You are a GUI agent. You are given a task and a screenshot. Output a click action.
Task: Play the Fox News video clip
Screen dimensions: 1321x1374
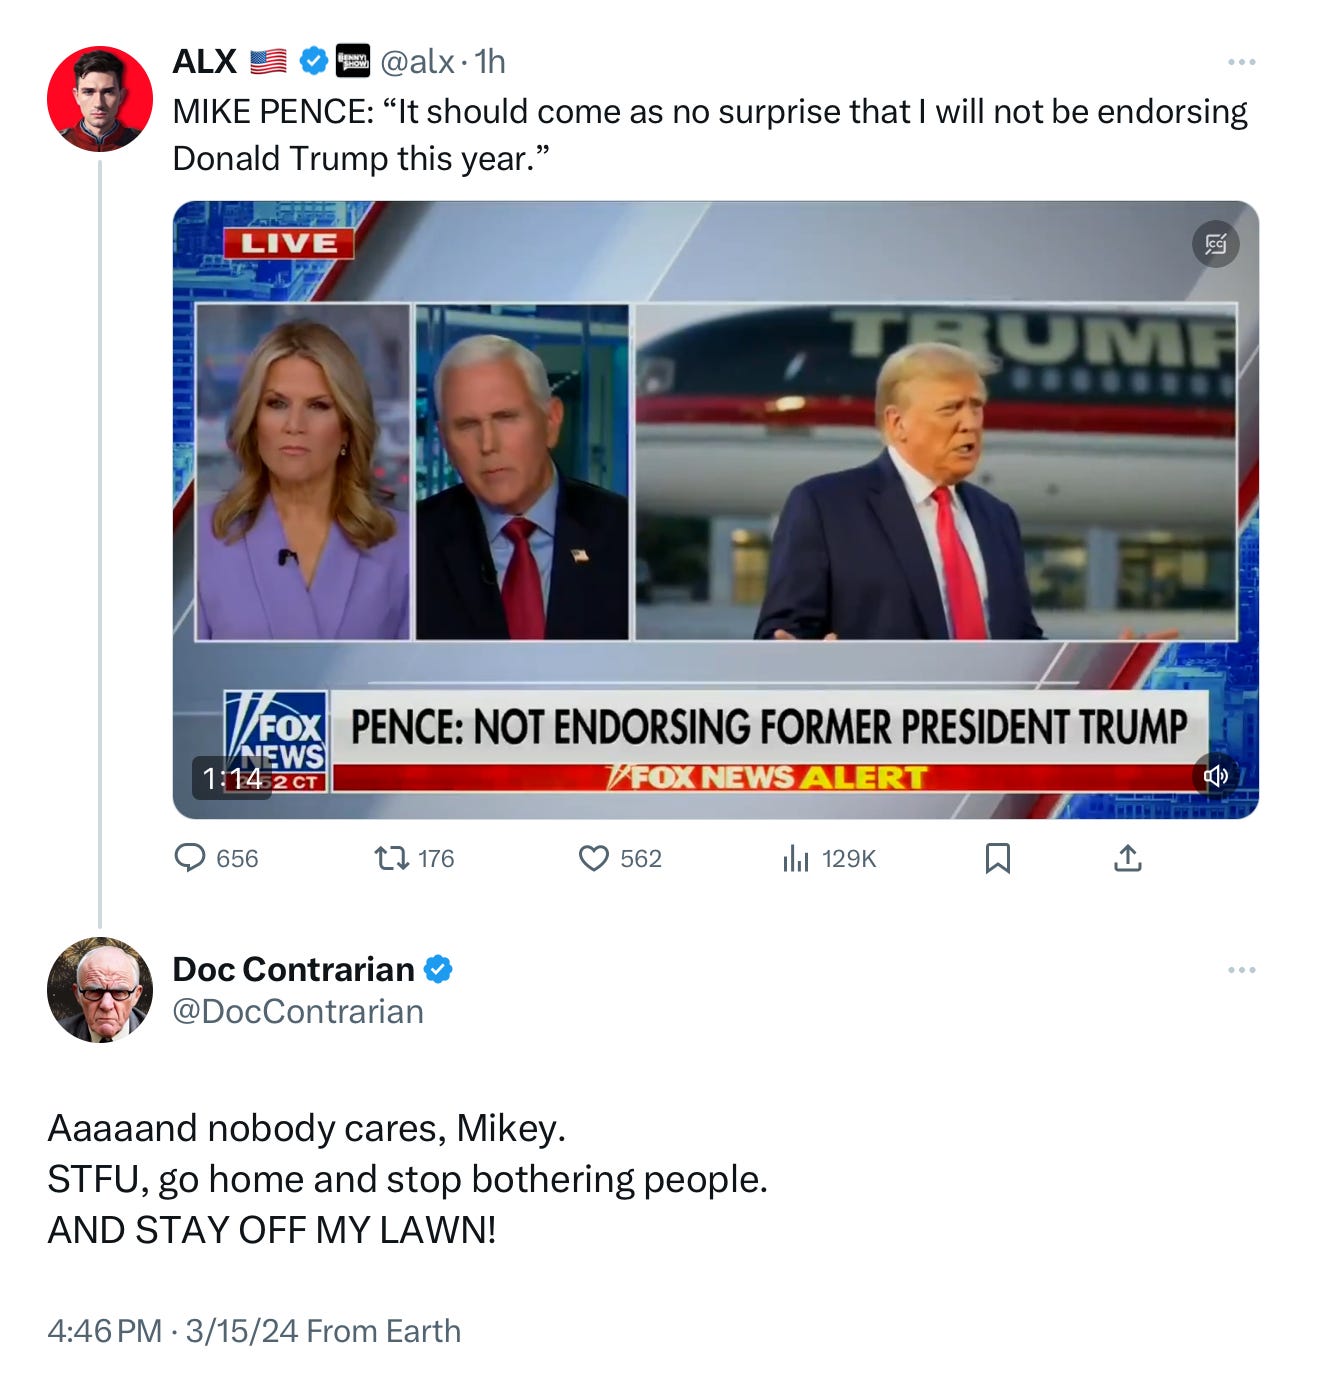point(715,510)
